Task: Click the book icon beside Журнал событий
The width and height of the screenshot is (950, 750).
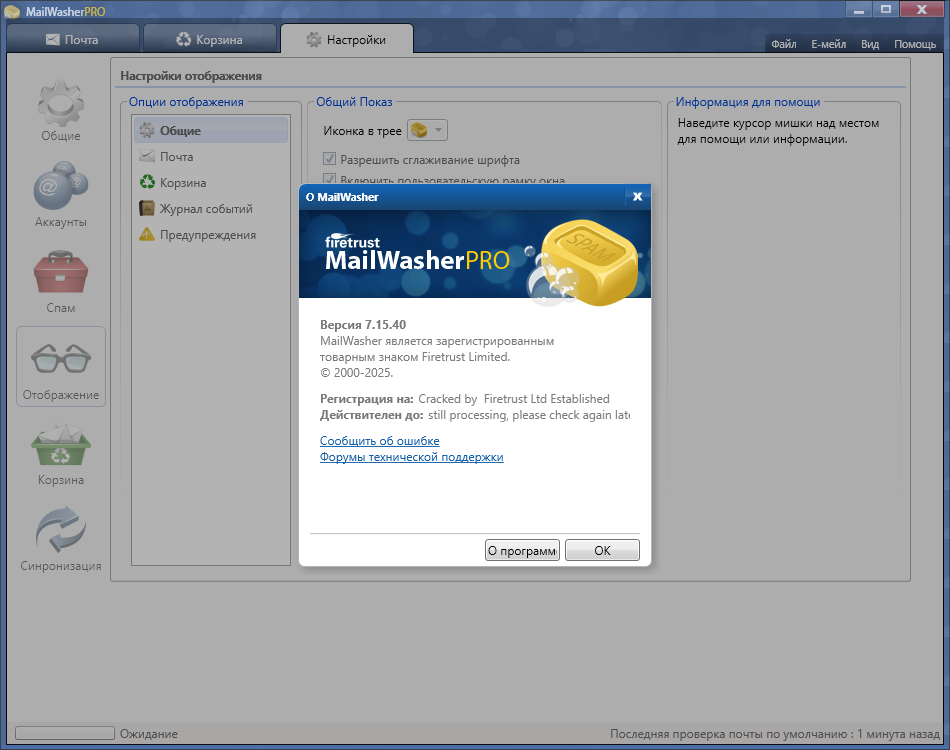Action: [x=147, y=208]
